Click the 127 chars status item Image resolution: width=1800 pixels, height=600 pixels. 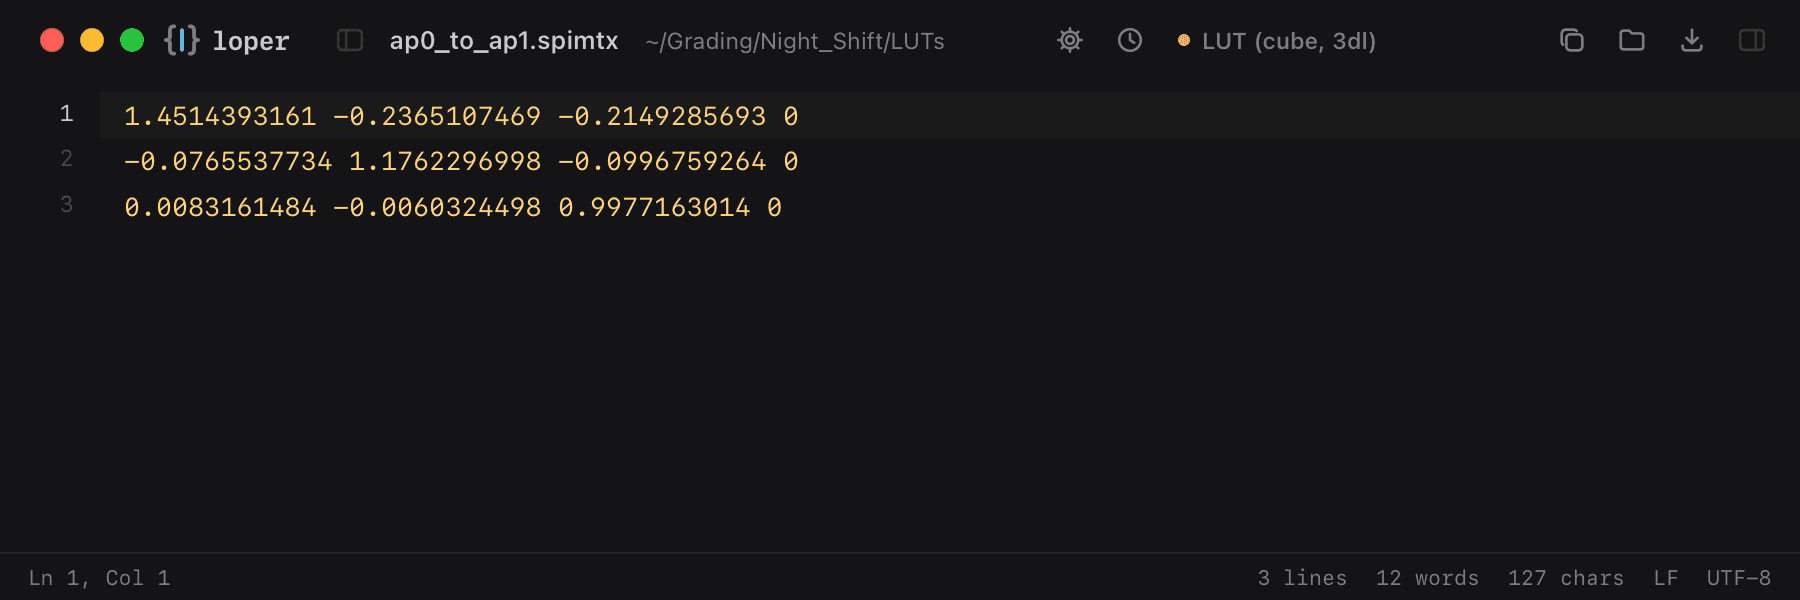point(1566,578)
